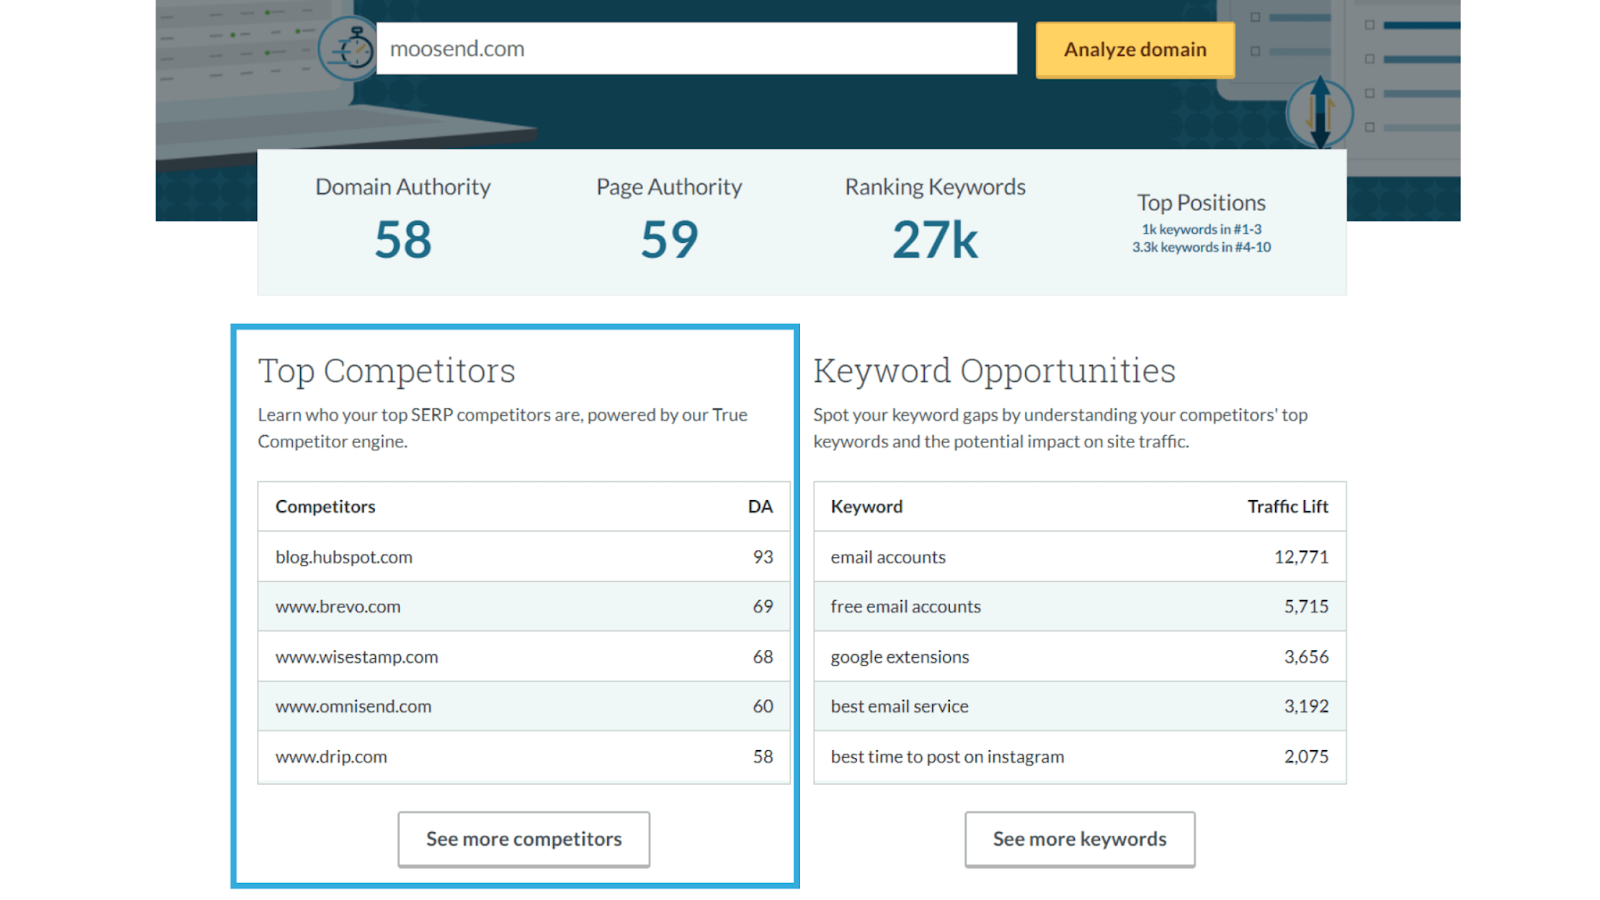1600x900 pixels.
Task: Click the DA column header
Action: coord(760,507)
